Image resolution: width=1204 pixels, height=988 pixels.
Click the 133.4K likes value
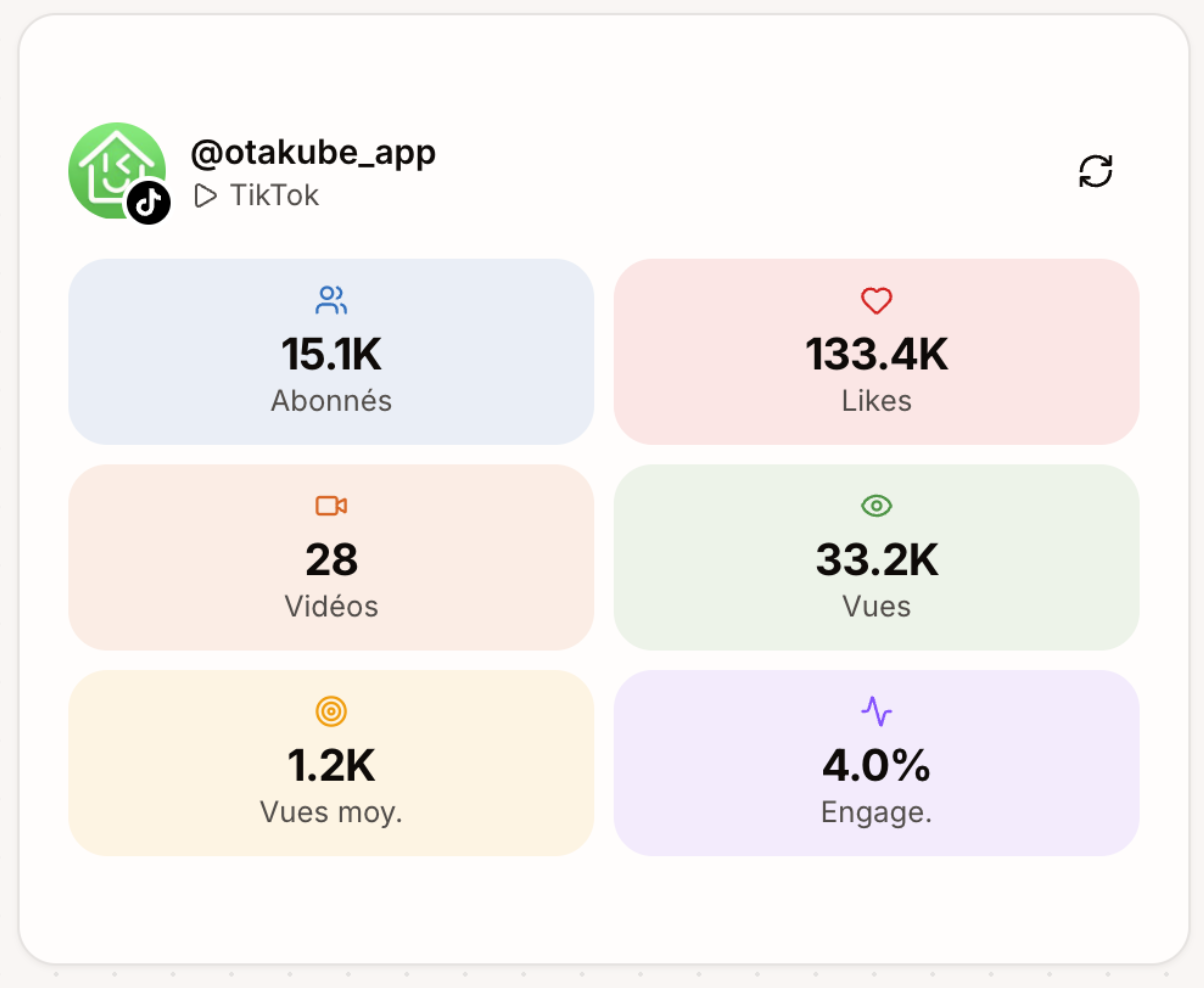(x=877, y=352)
